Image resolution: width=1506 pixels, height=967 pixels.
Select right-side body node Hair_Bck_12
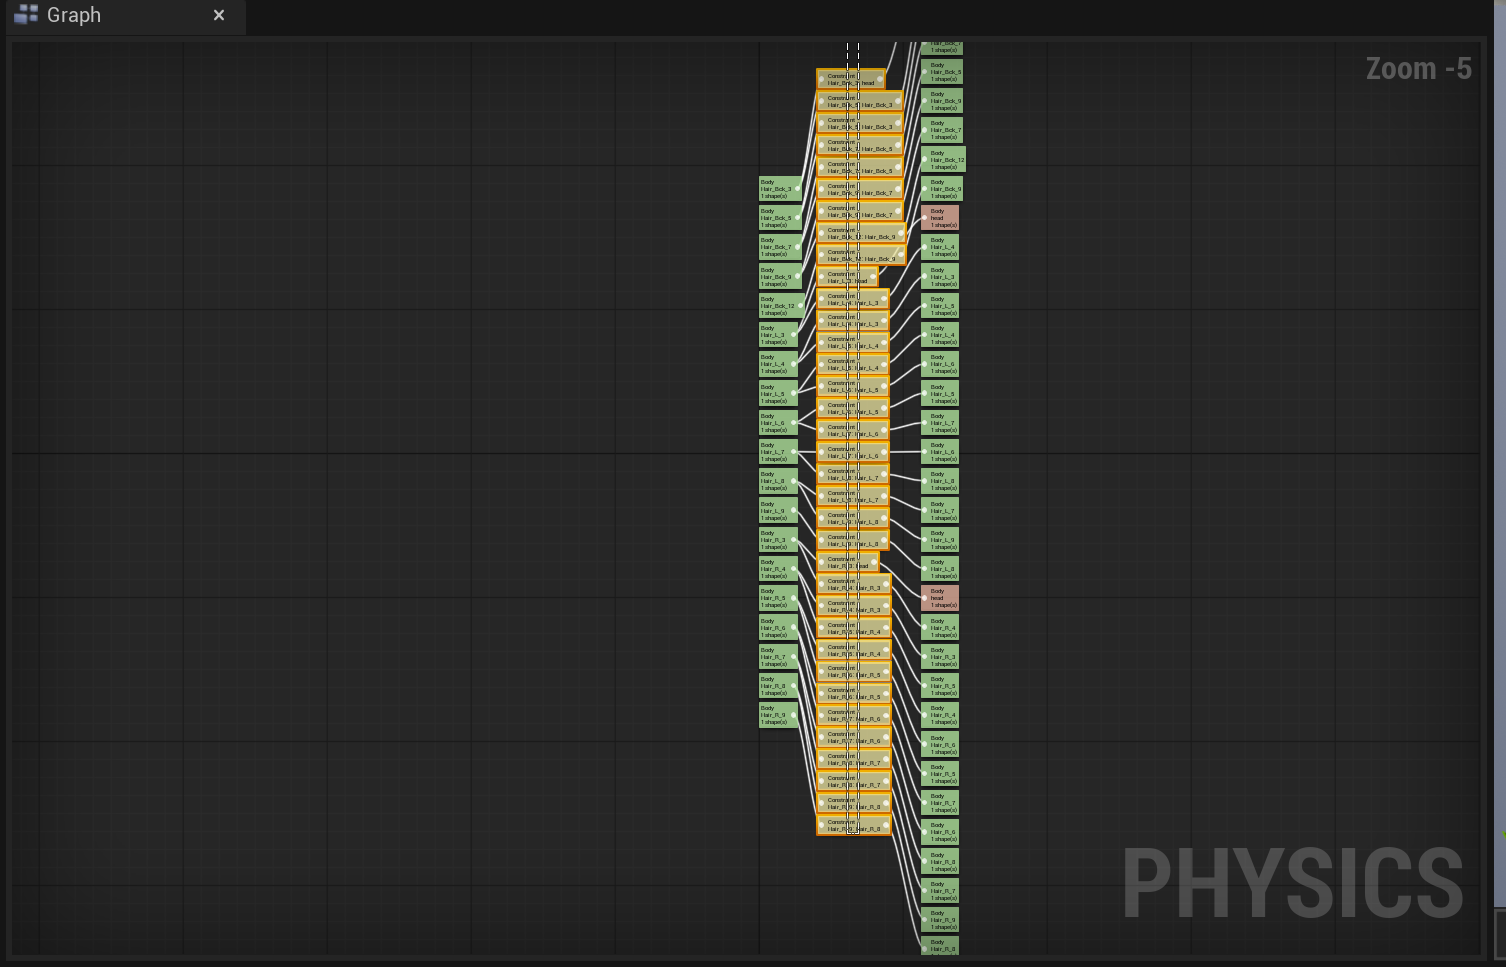click(943, 160)
